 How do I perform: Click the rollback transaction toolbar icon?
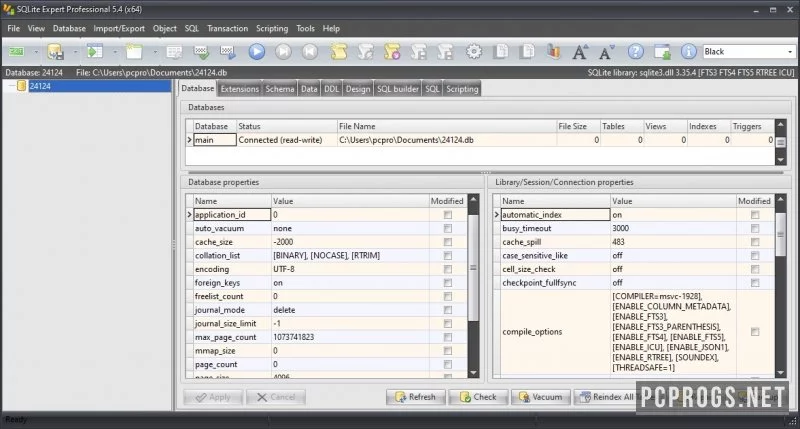(228, 52)
